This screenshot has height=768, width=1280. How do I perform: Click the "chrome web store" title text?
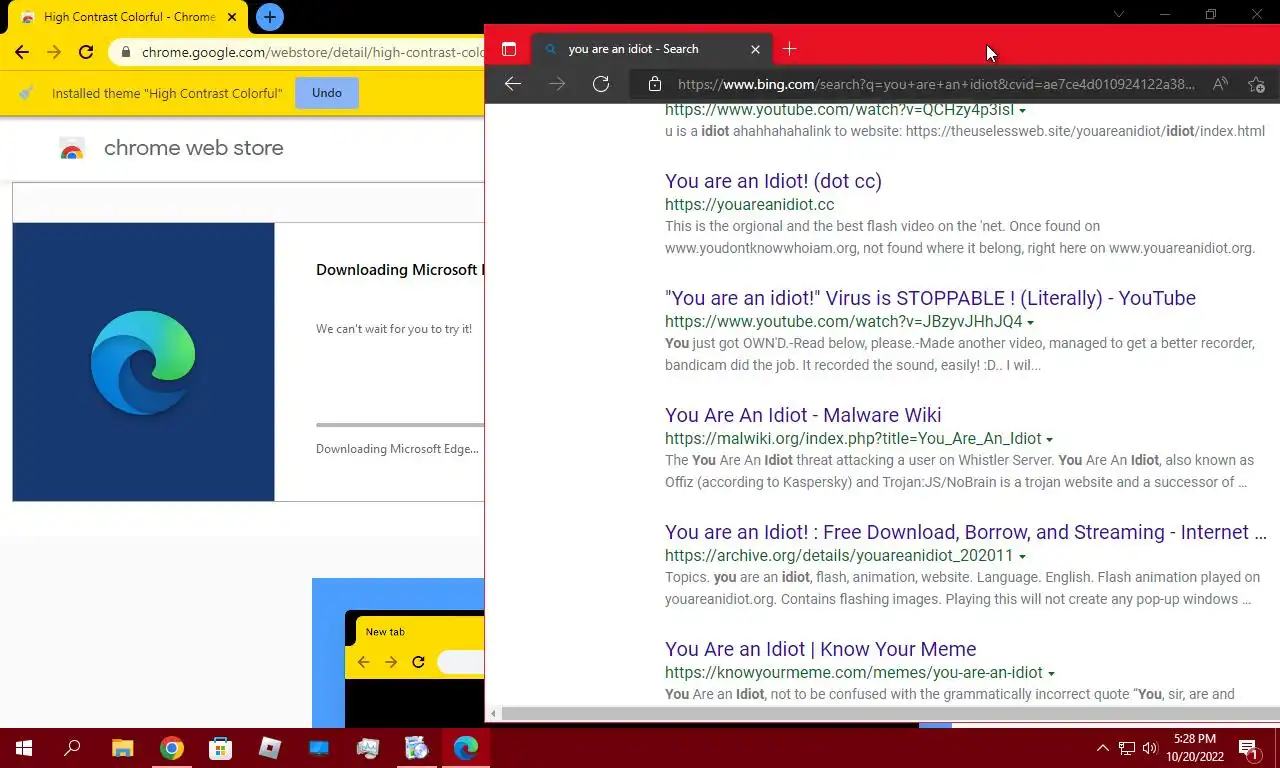pos(194,148)
